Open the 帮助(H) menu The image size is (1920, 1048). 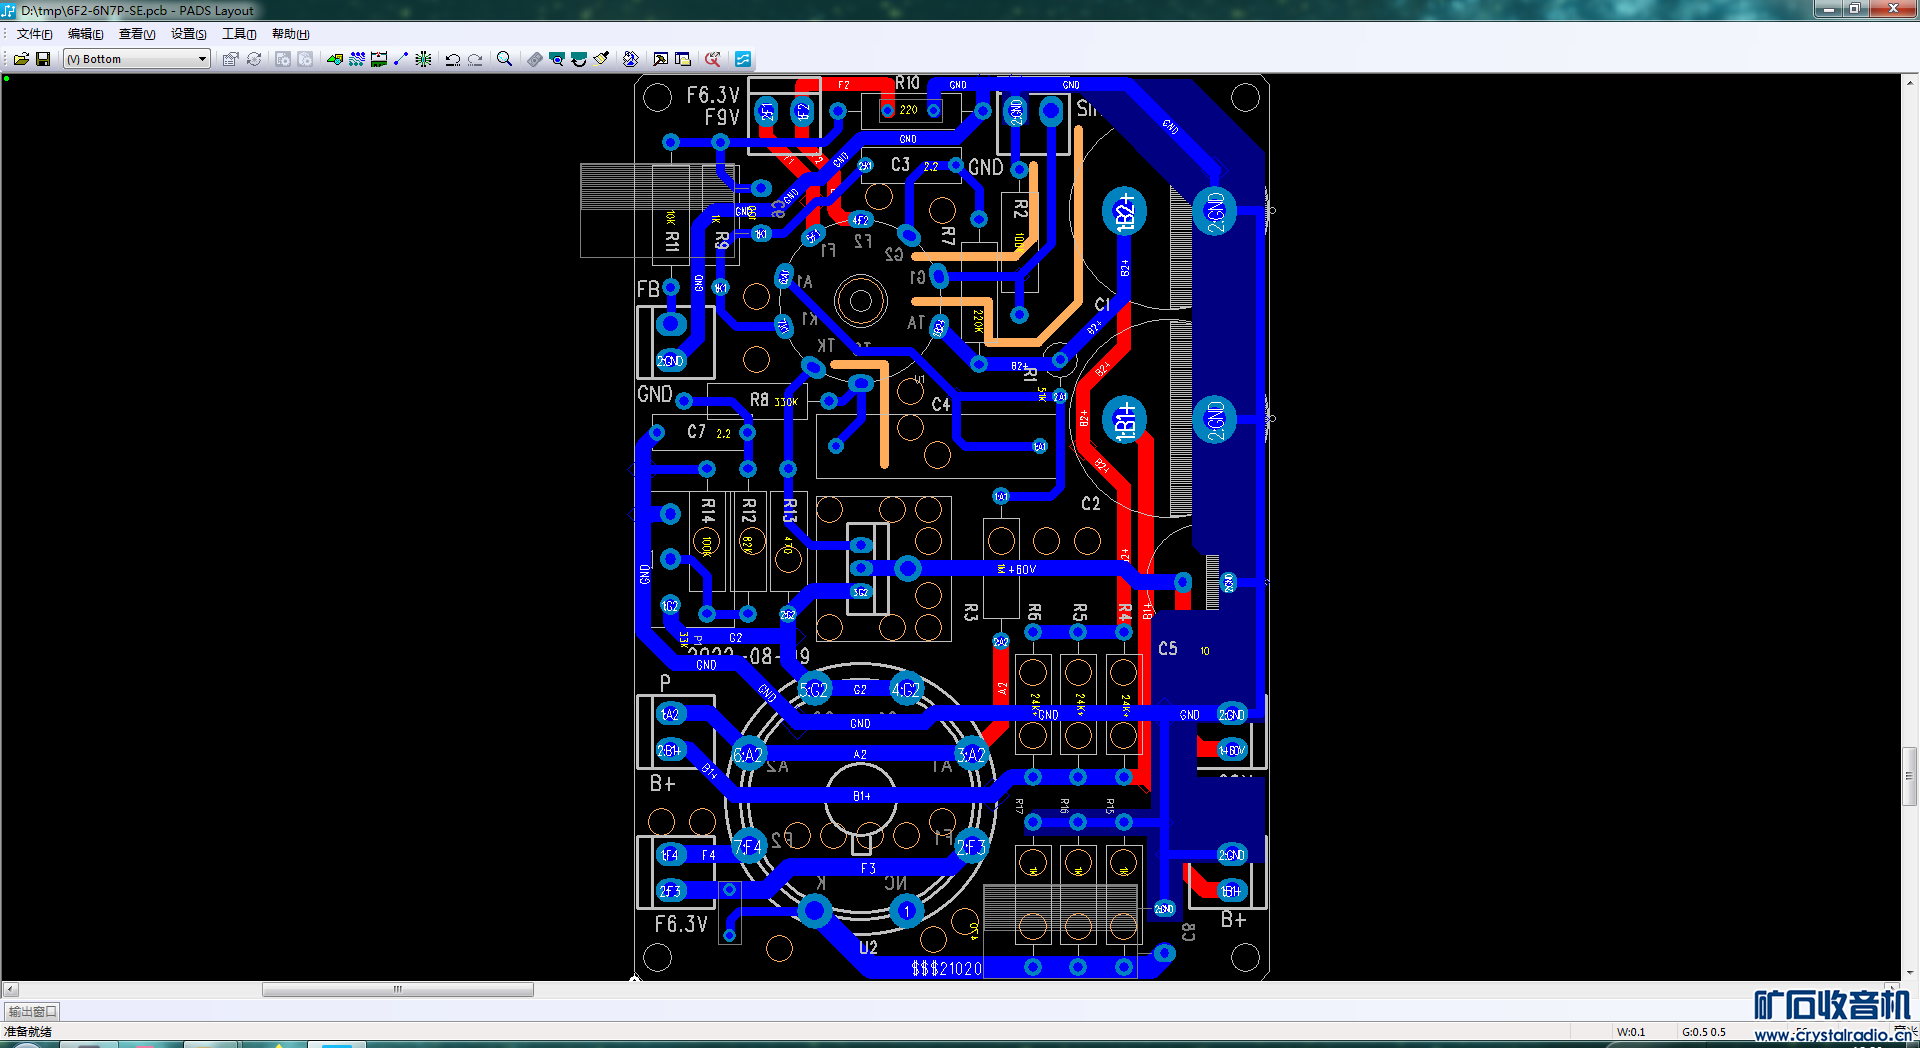pos(291,34)
